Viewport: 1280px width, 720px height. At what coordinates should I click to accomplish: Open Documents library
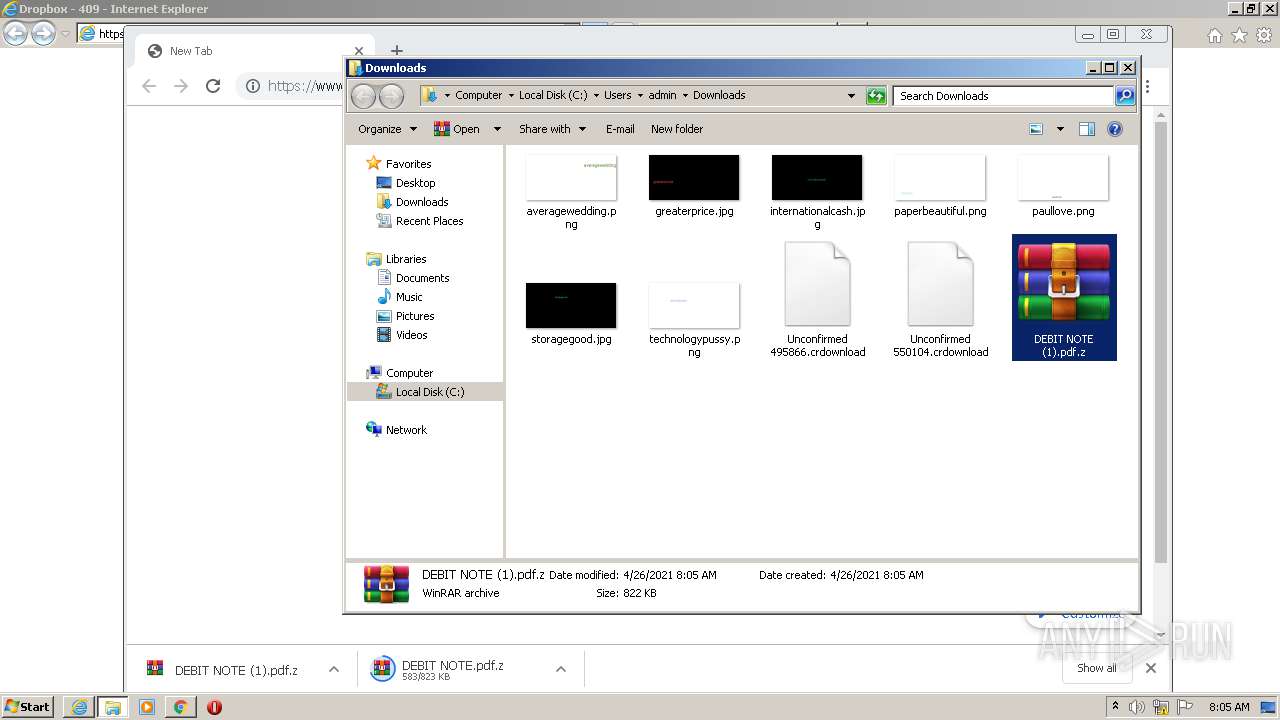(422, 278)
